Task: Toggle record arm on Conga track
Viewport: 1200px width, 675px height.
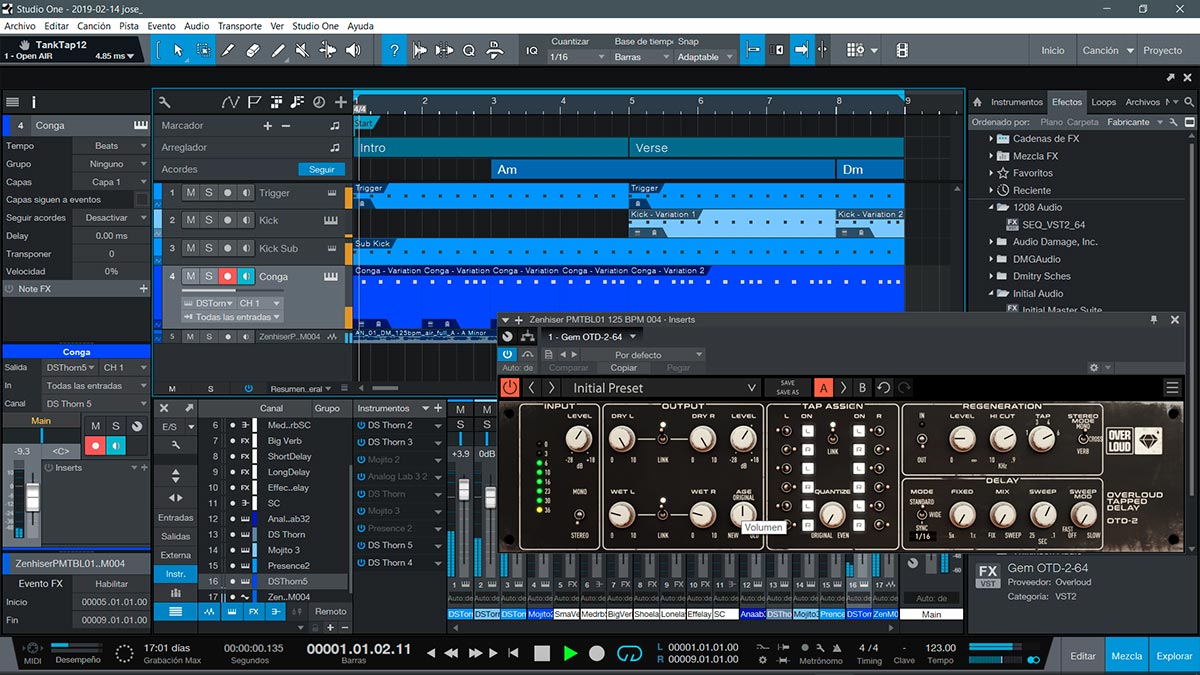Action: pyautogui.click(x=227, y=277)
